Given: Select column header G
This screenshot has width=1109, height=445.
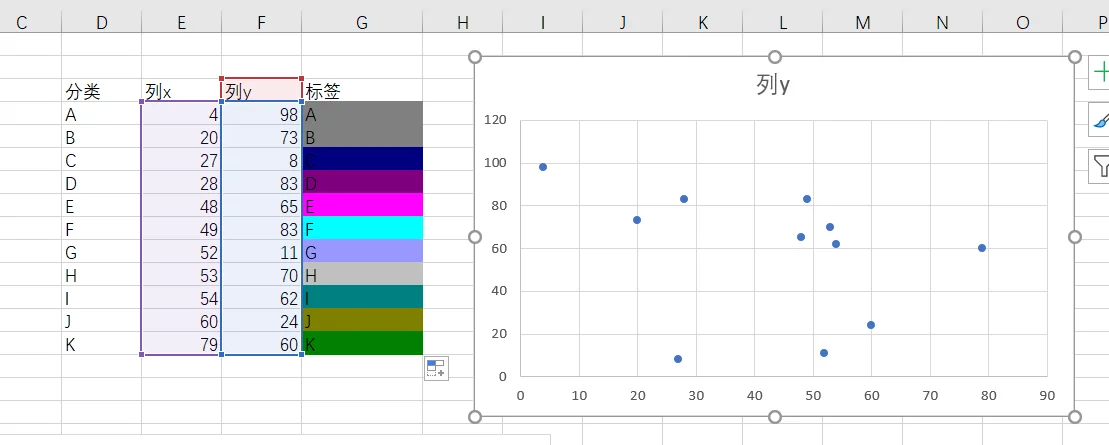Looking at the screenshot, I should [x=362, y=23].
